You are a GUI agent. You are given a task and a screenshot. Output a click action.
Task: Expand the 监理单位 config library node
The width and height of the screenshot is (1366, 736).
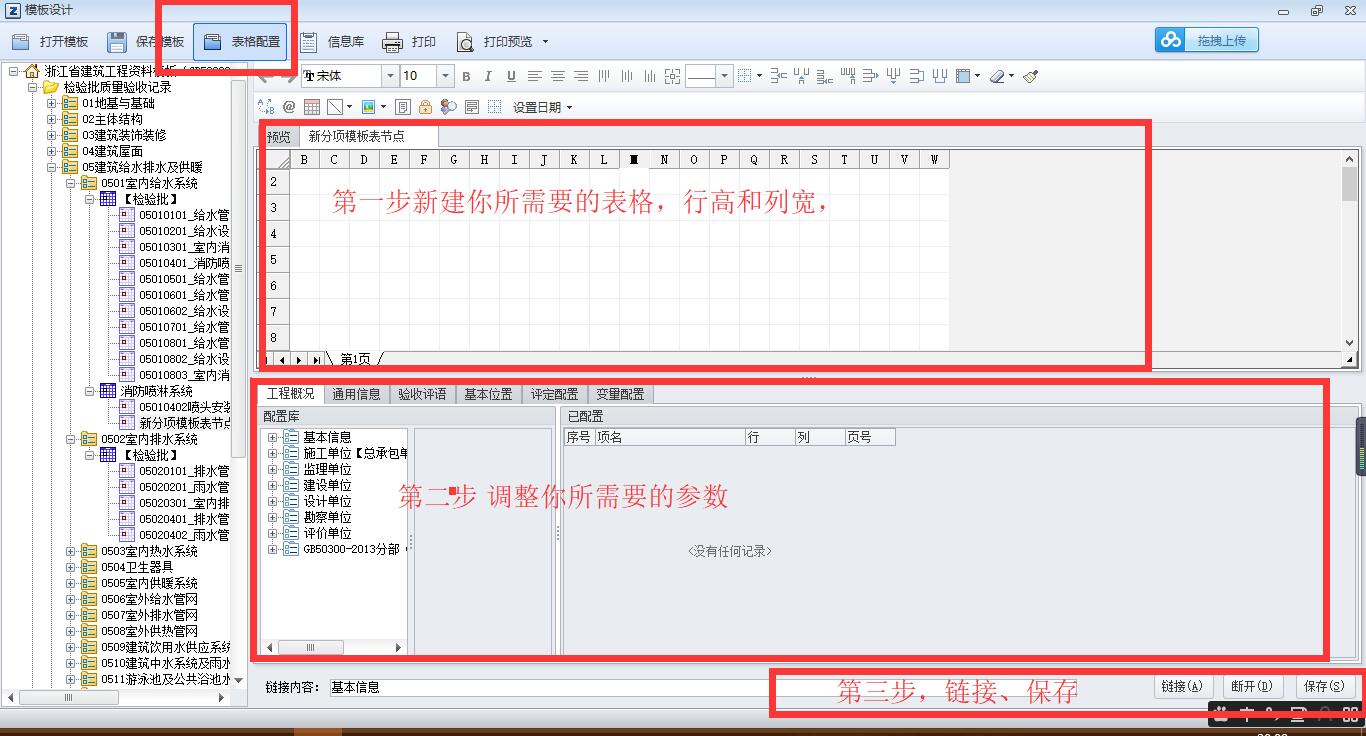(273, 469)
